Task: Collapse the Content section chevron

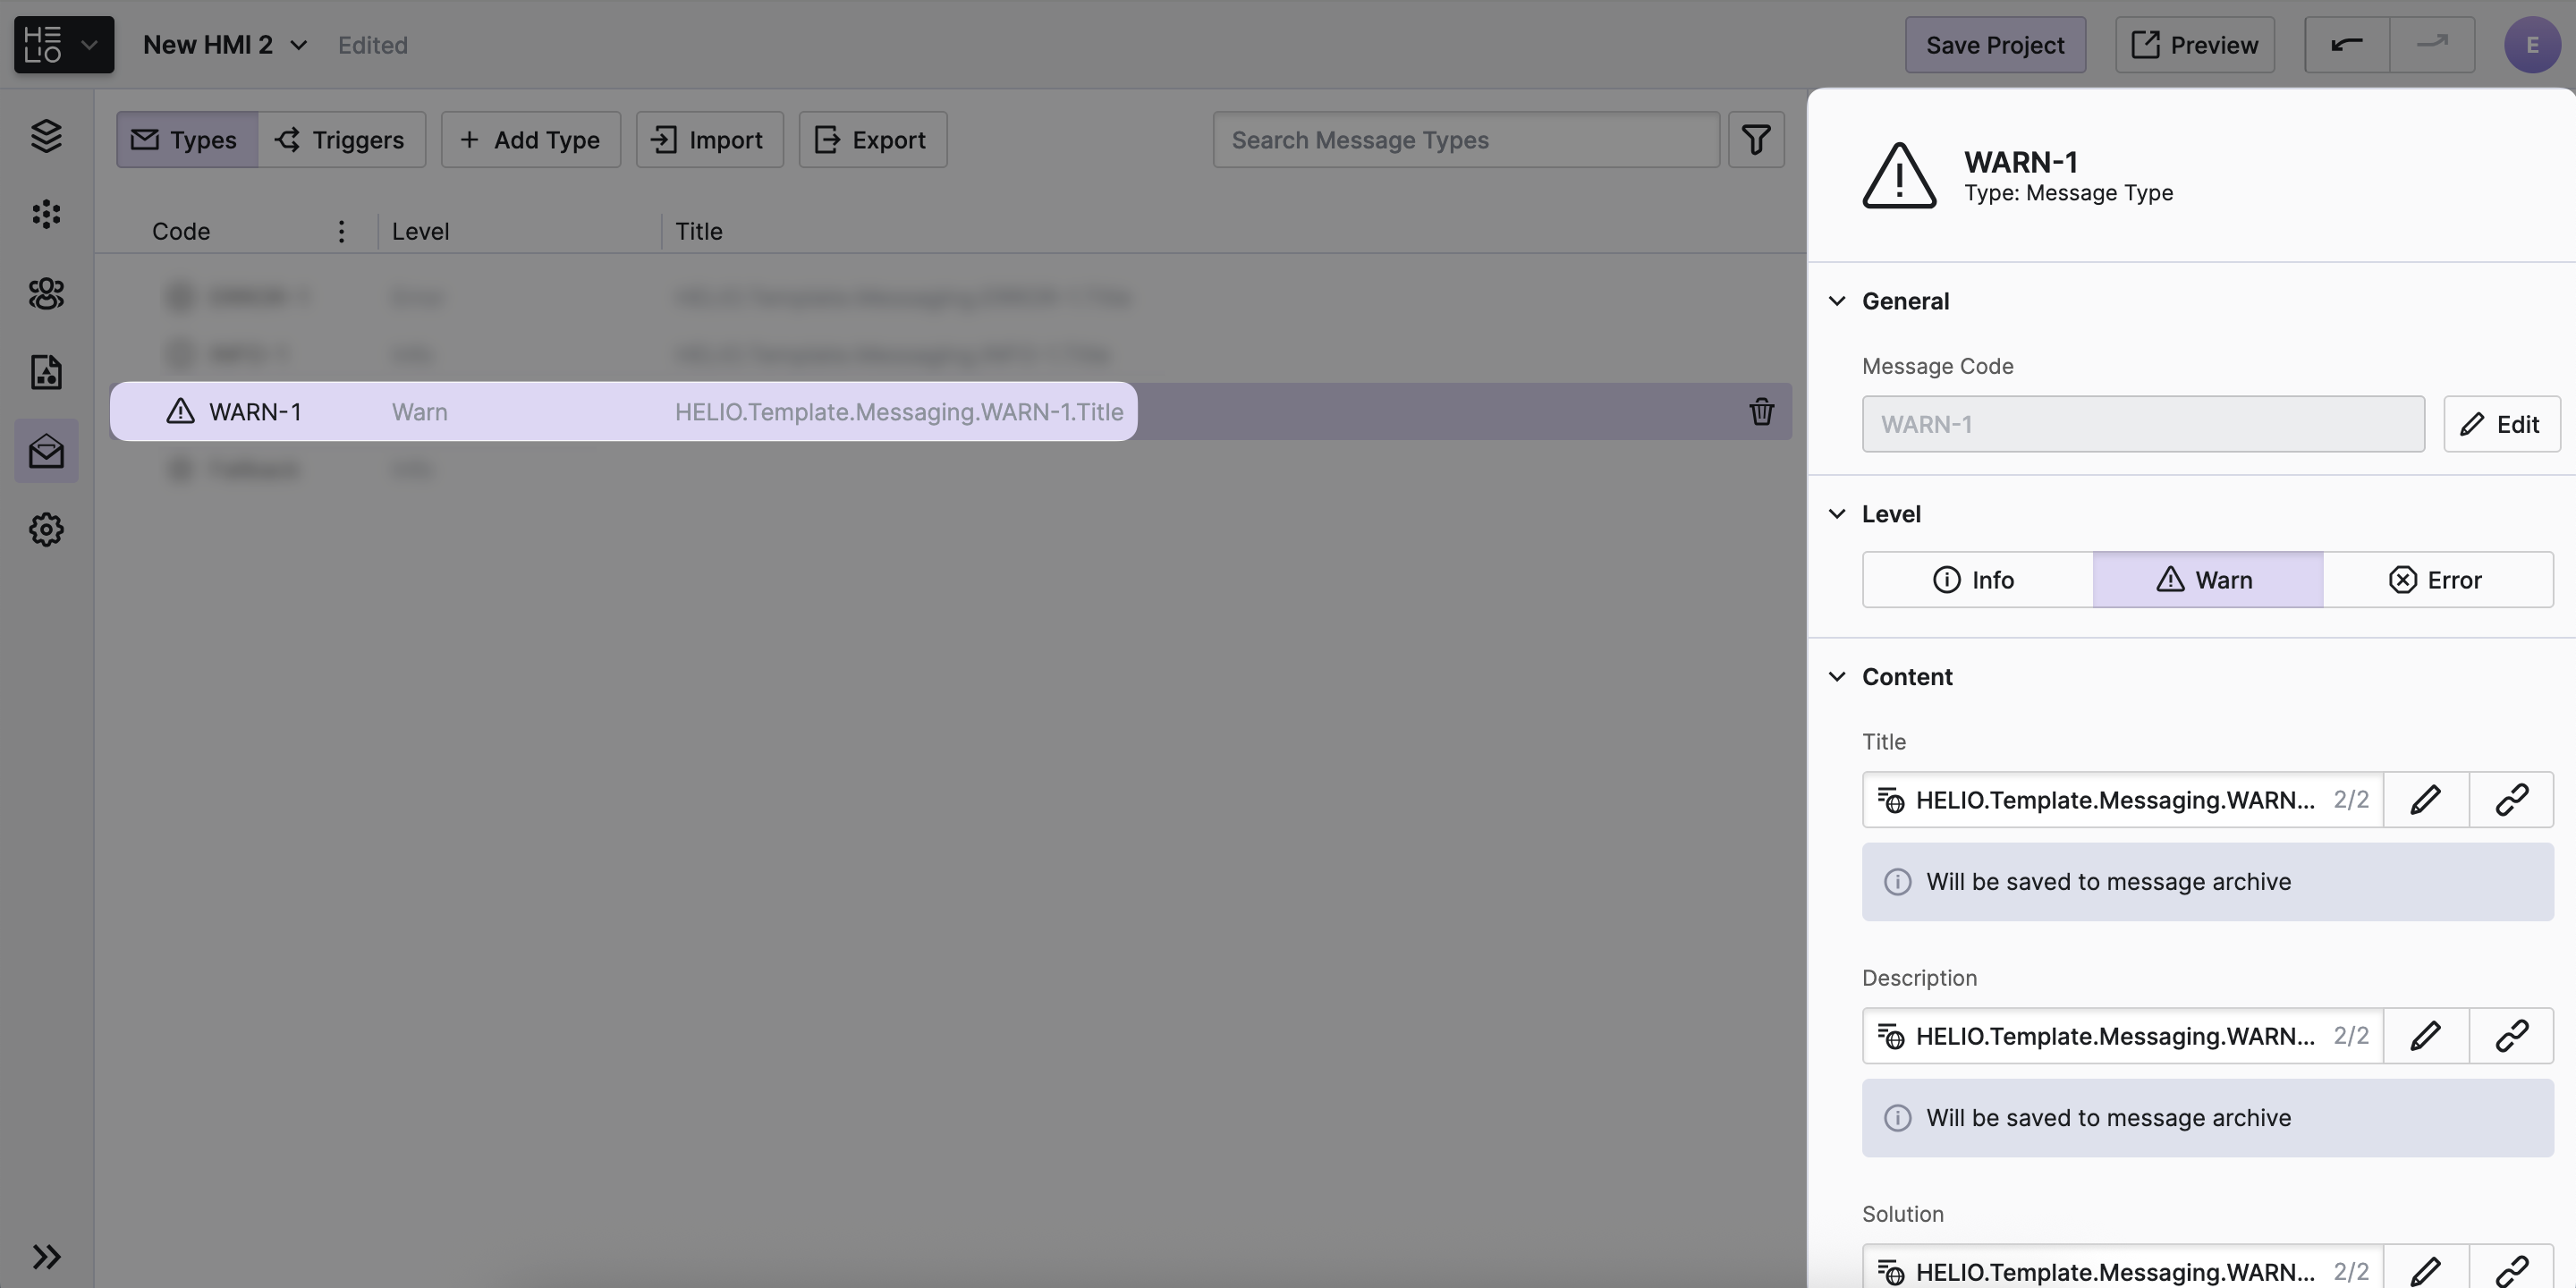Action: coord(1837,677)
